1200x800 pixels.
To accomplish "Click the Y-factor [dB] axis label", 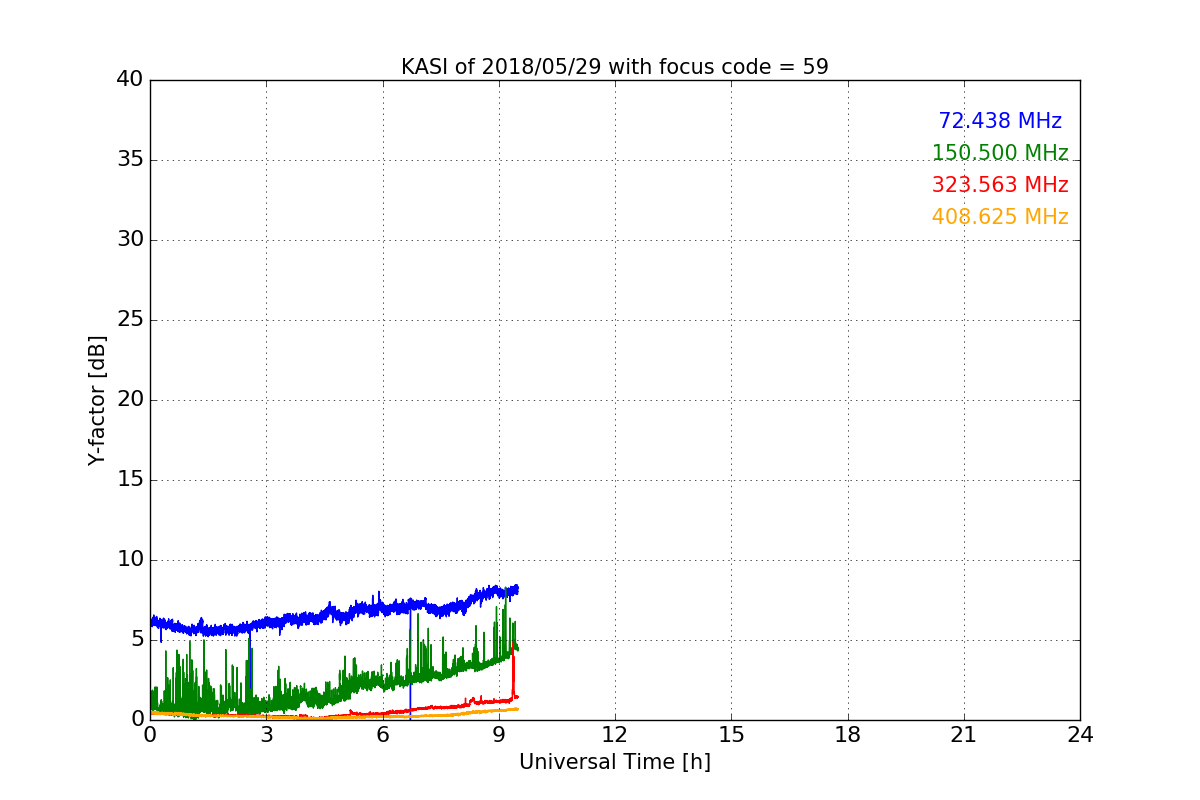I will [x=97, y=400].
